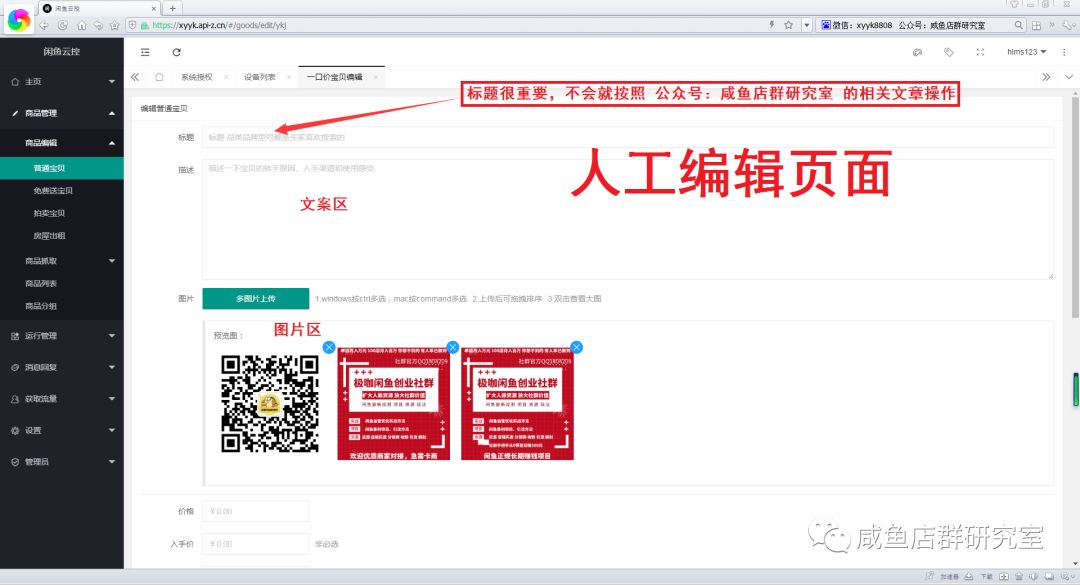Open 免费送宝贝 in the sidebar
1080x585 pixels.
(52, 190)
